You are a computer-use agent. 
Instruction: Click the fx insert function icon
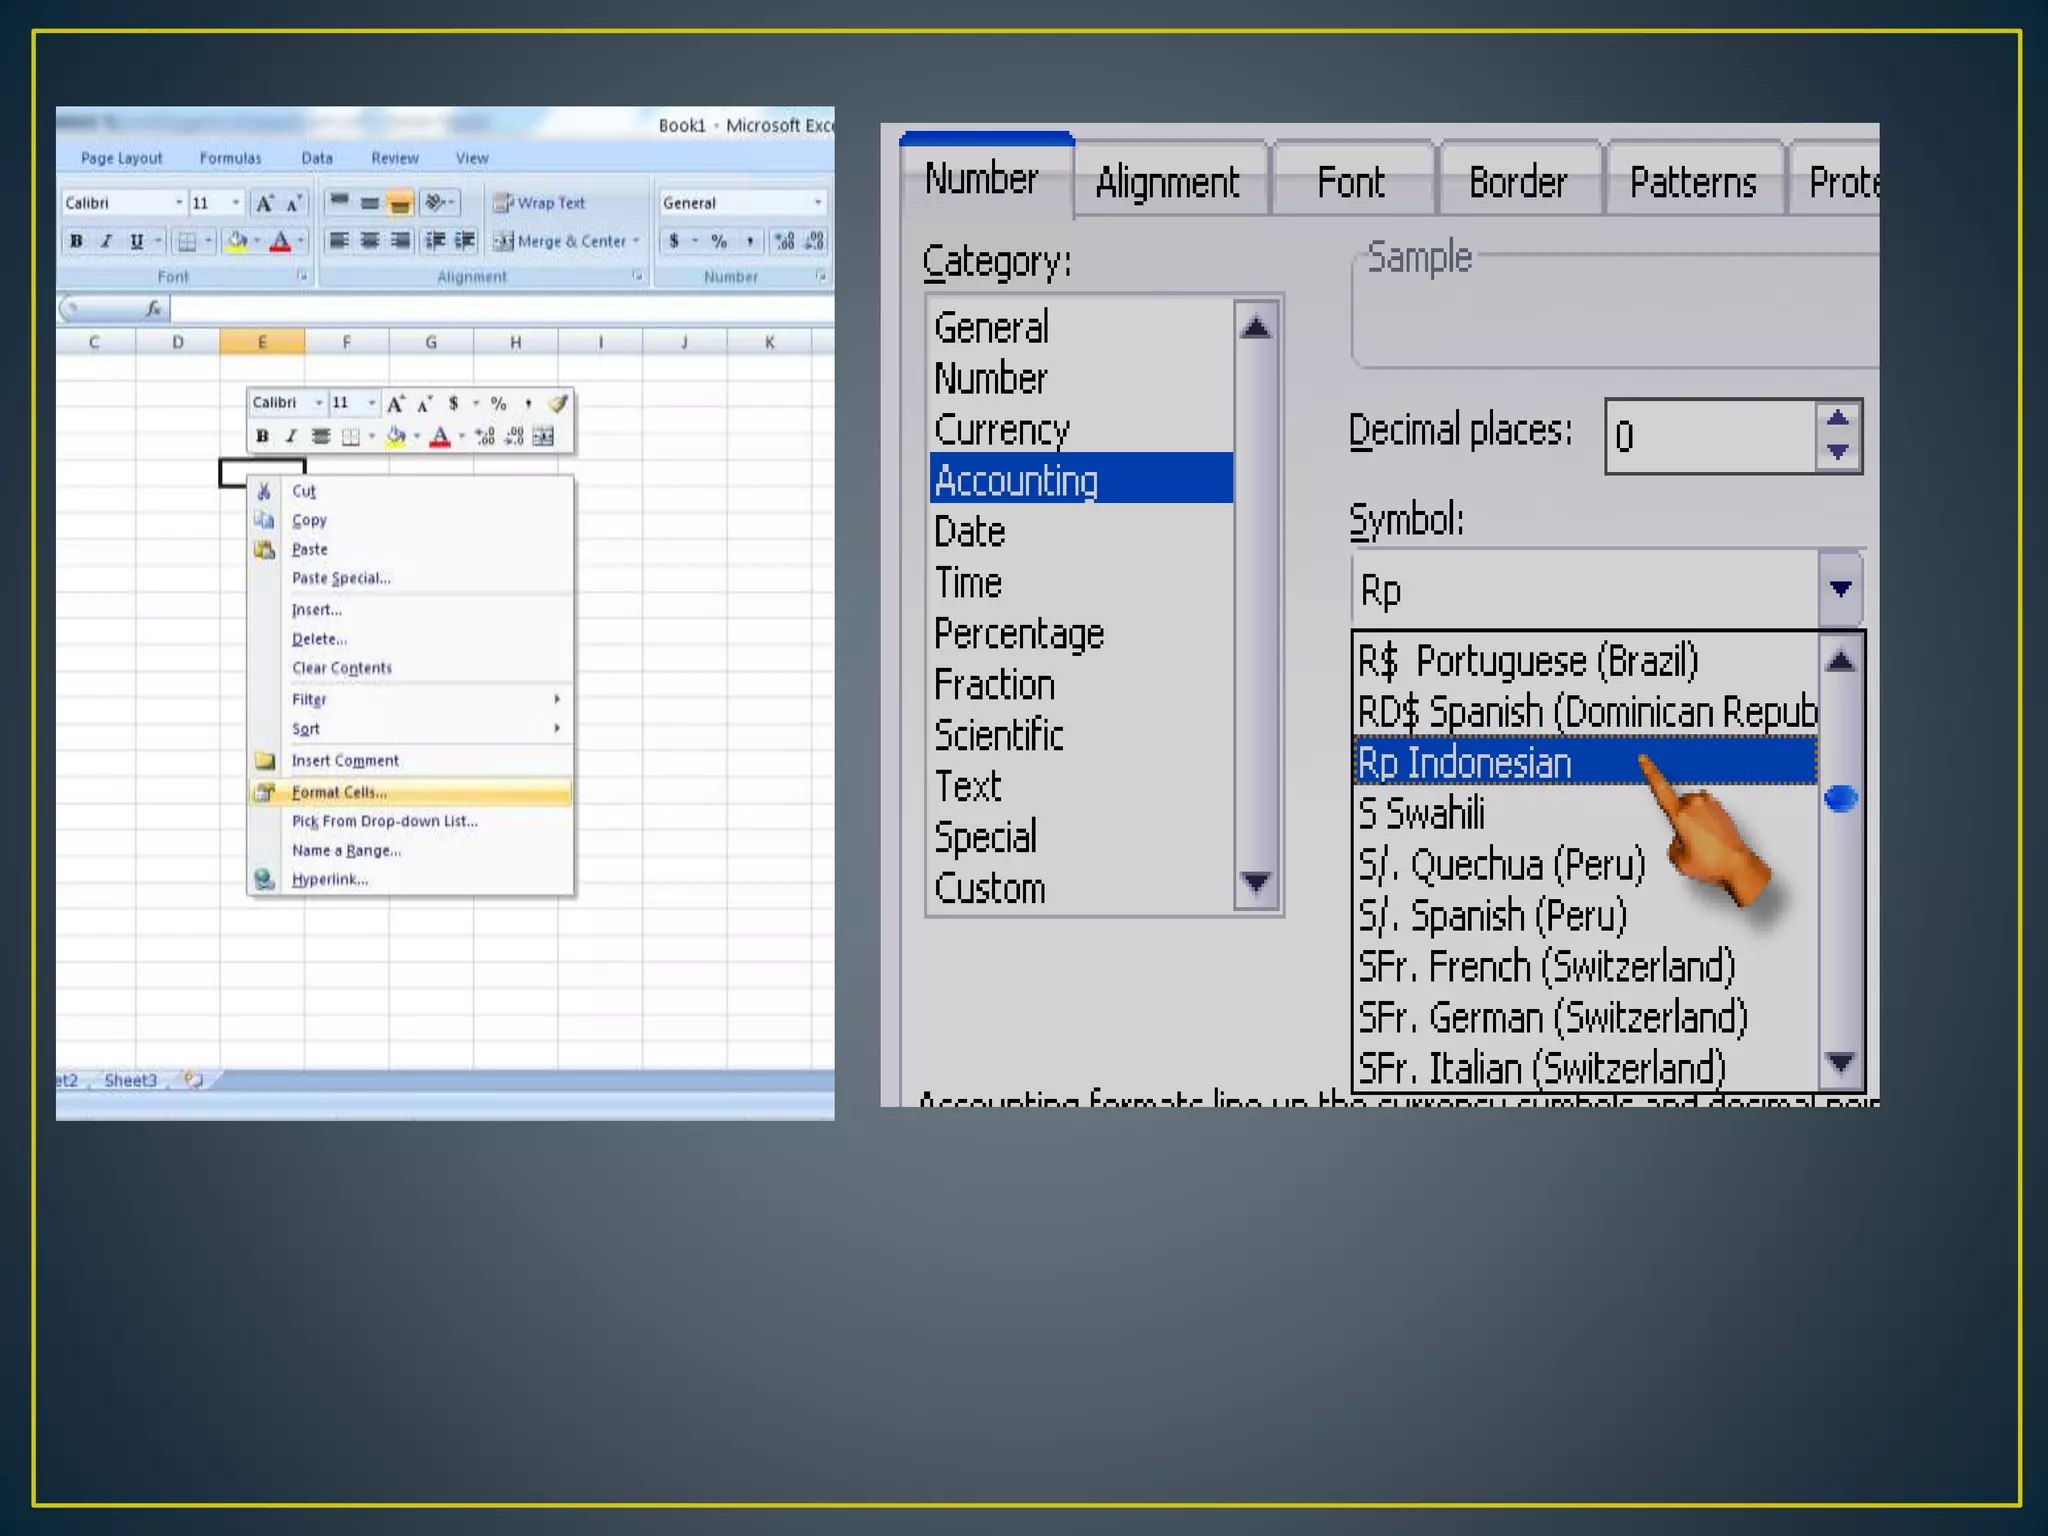[153, 309]
